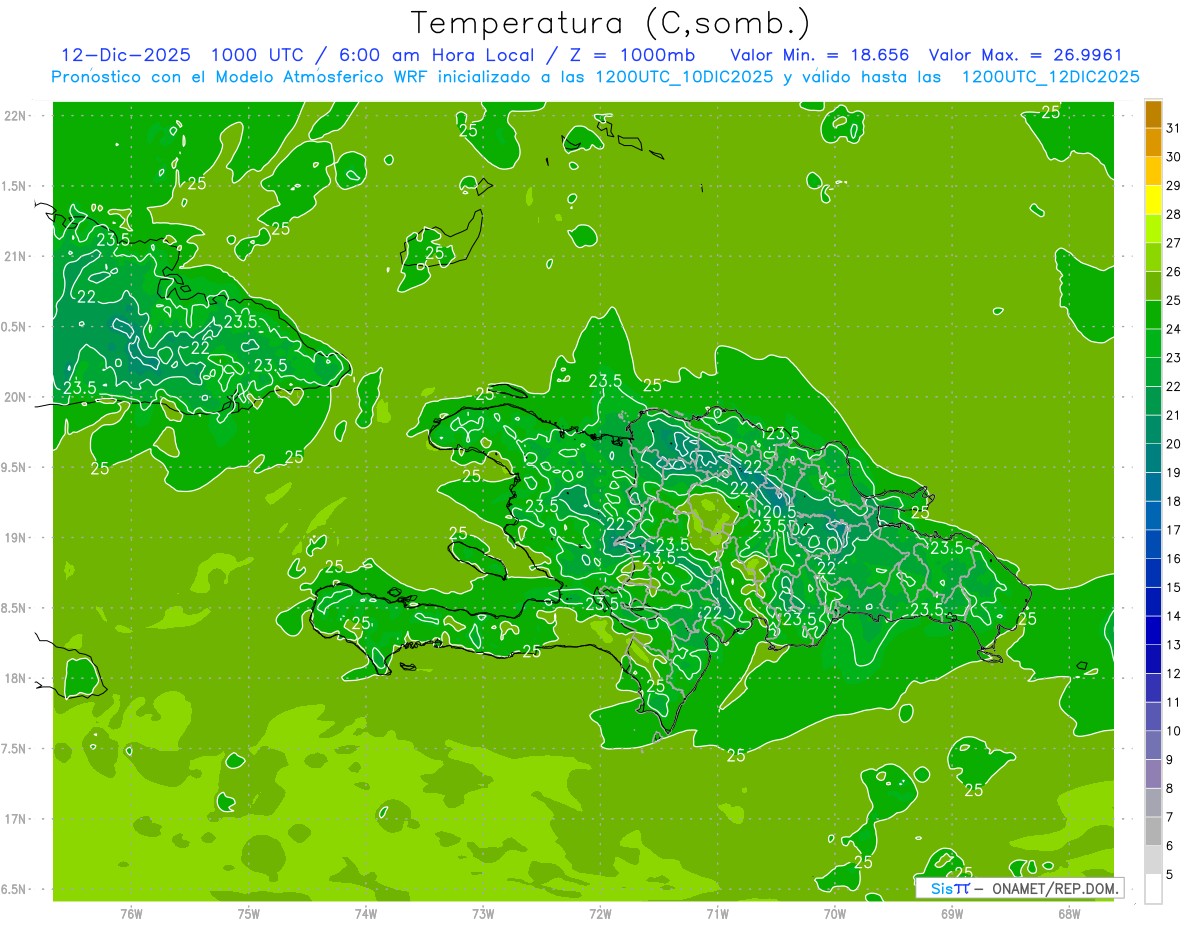The width and height of the screenshot is (1200, 927).
Task: Pick the dark blue legend swatch between 13 and 14
Action: click(1153, 631)
